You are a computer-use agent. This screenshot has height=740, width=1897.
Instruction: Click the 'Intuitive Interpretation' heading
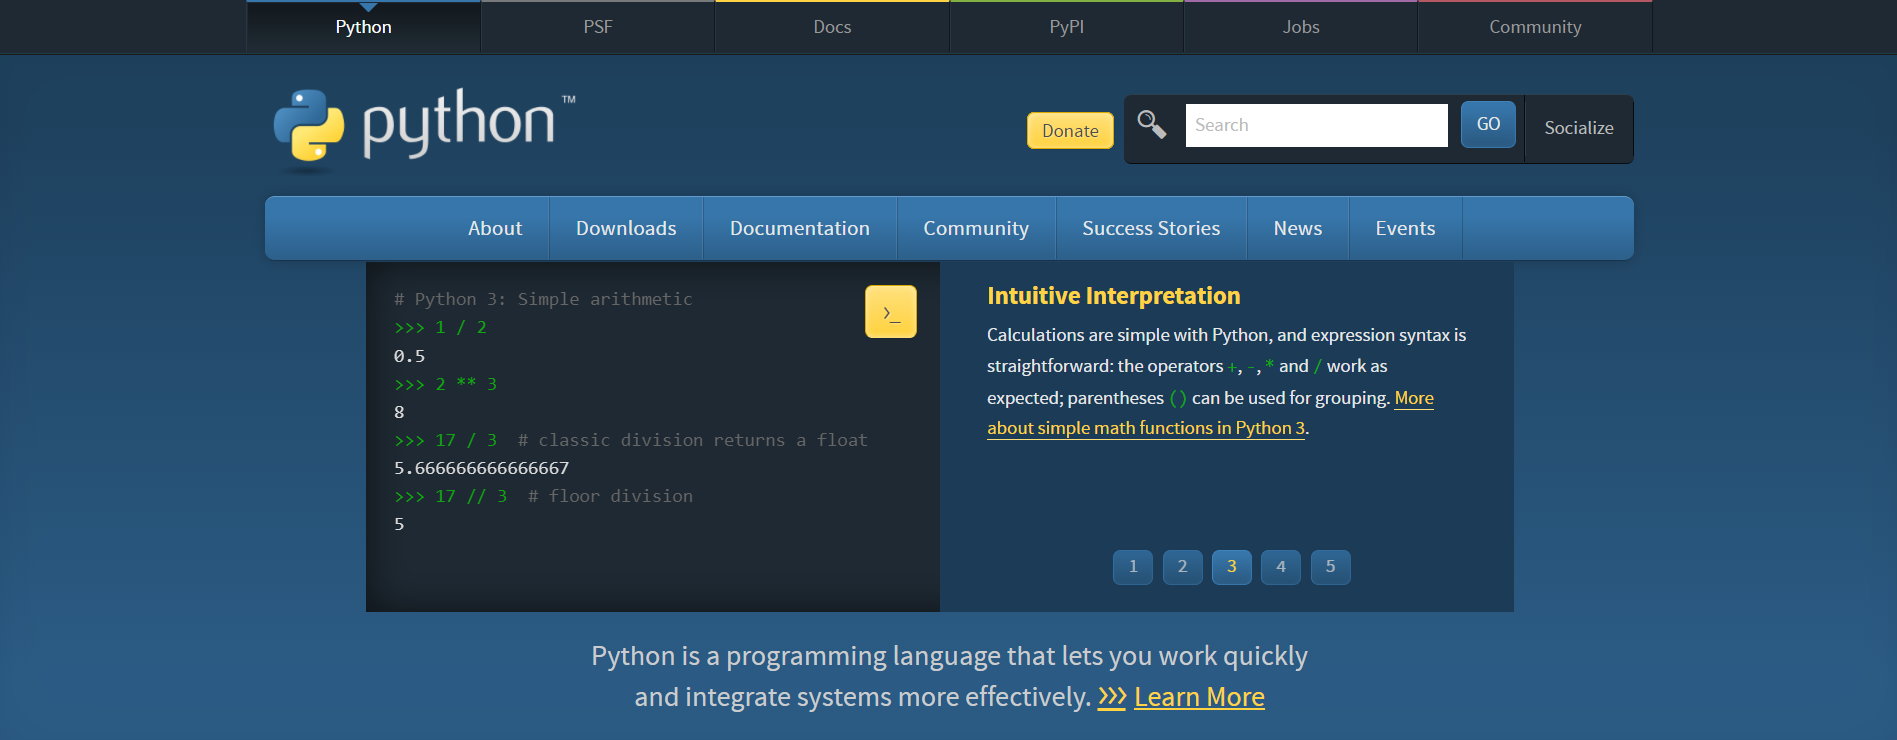click(x=1114, y=296)
